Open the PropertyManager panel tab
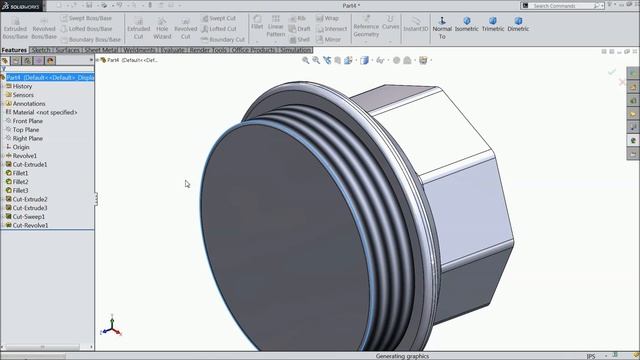This screenshot has height=360, width=640. click(x=16, y=60)
